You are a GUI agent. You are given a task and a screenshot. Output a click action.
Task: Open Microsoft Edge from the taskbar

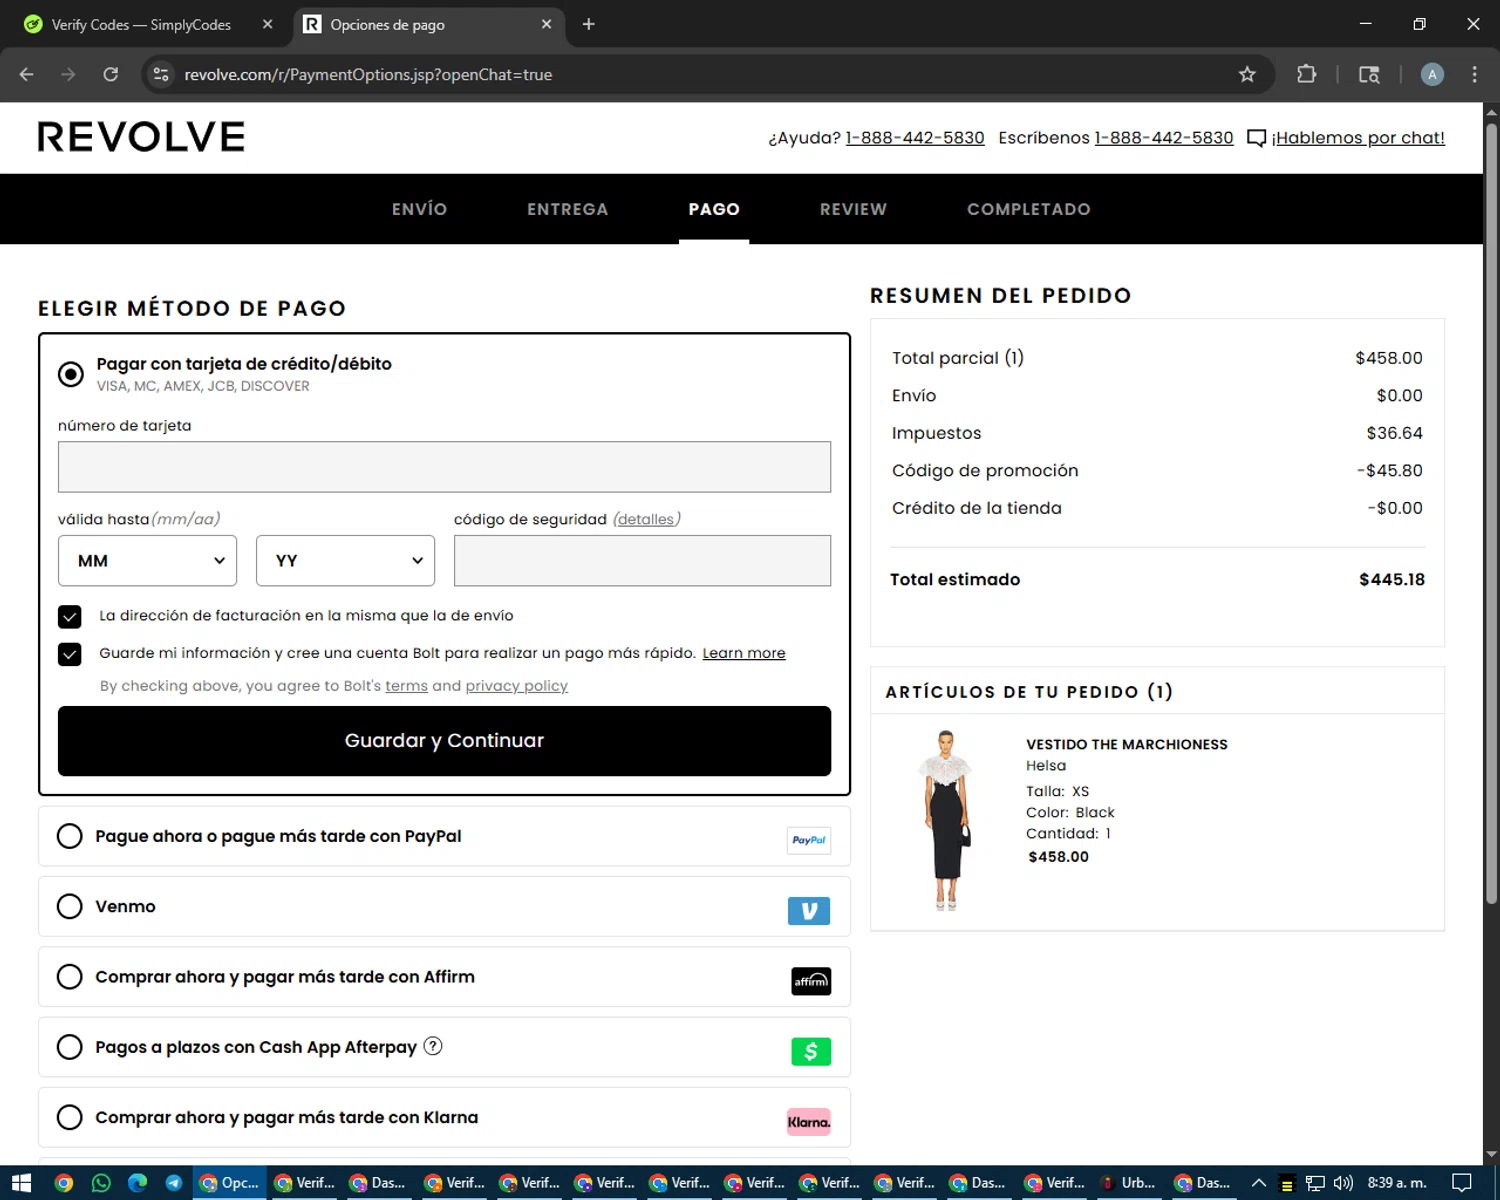138,1183
